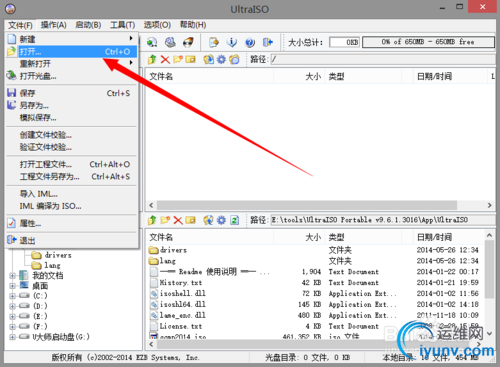
Task: Click the compress ISO disc icon
Action: point(170,42)
